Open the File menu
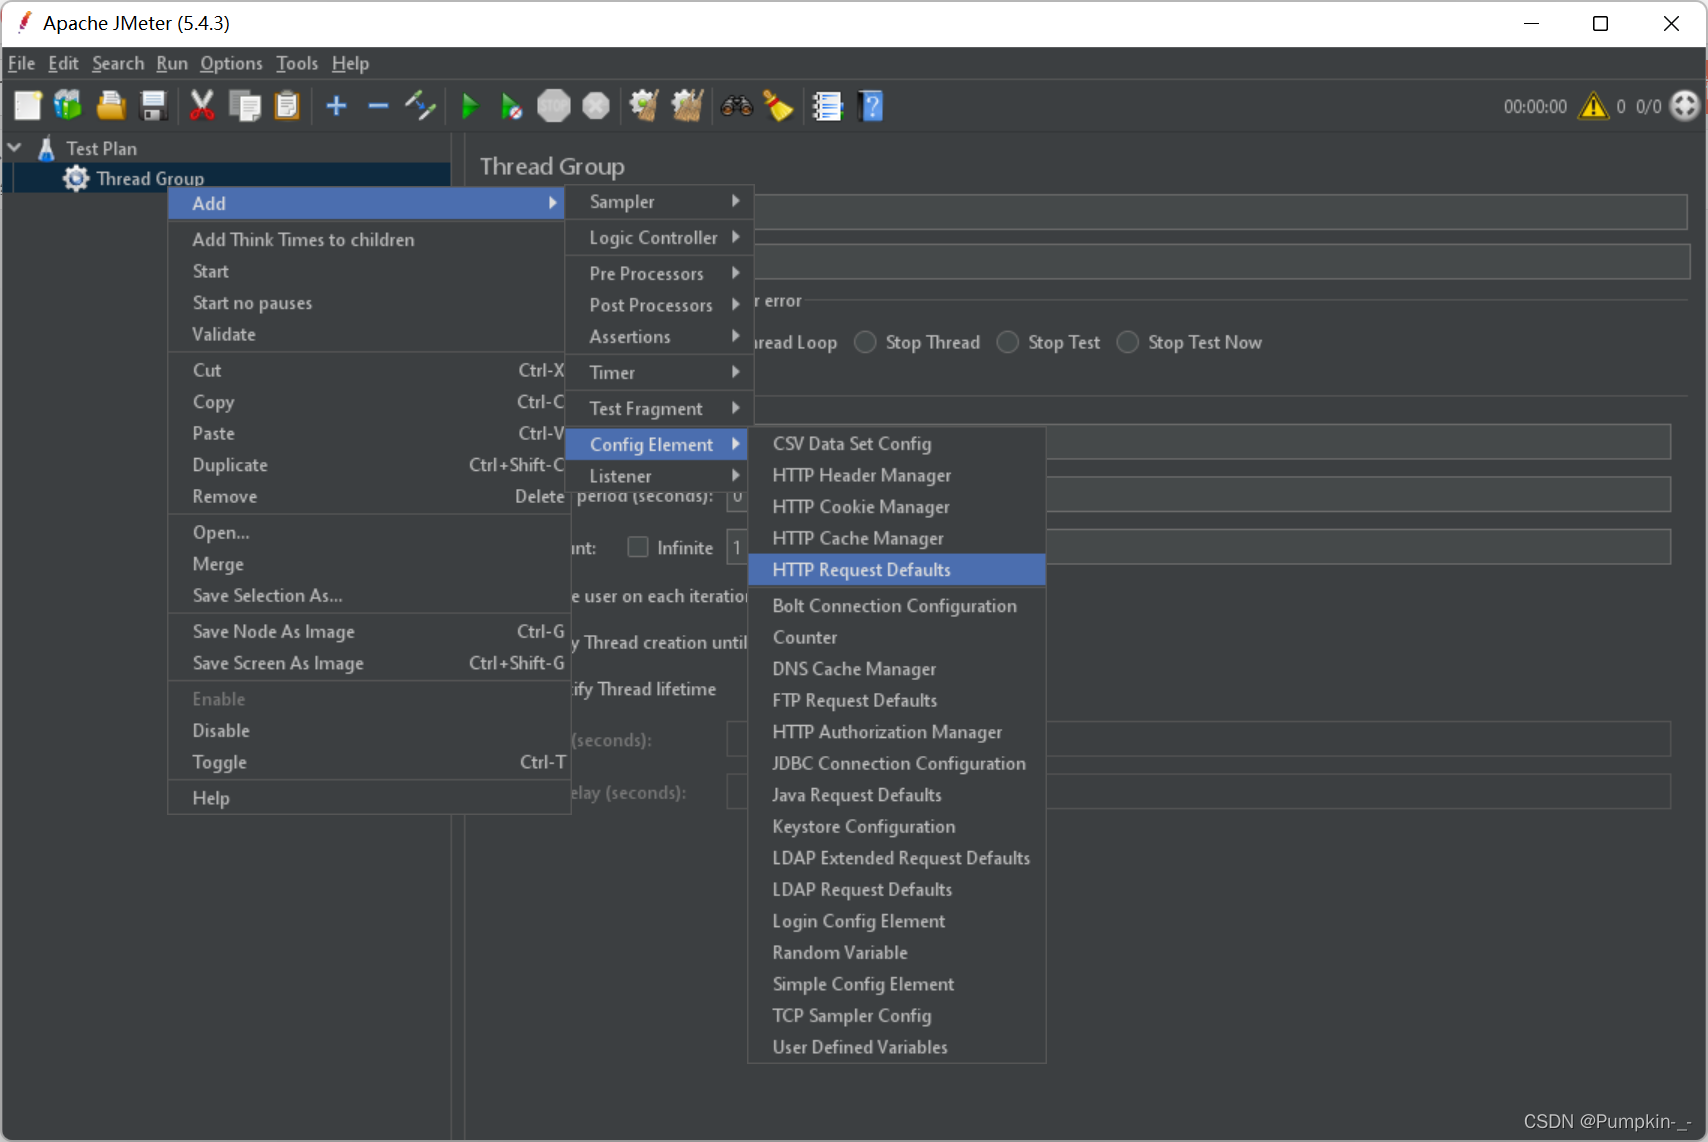This screenshot has height=1142, width=1708. coord(21,63)
